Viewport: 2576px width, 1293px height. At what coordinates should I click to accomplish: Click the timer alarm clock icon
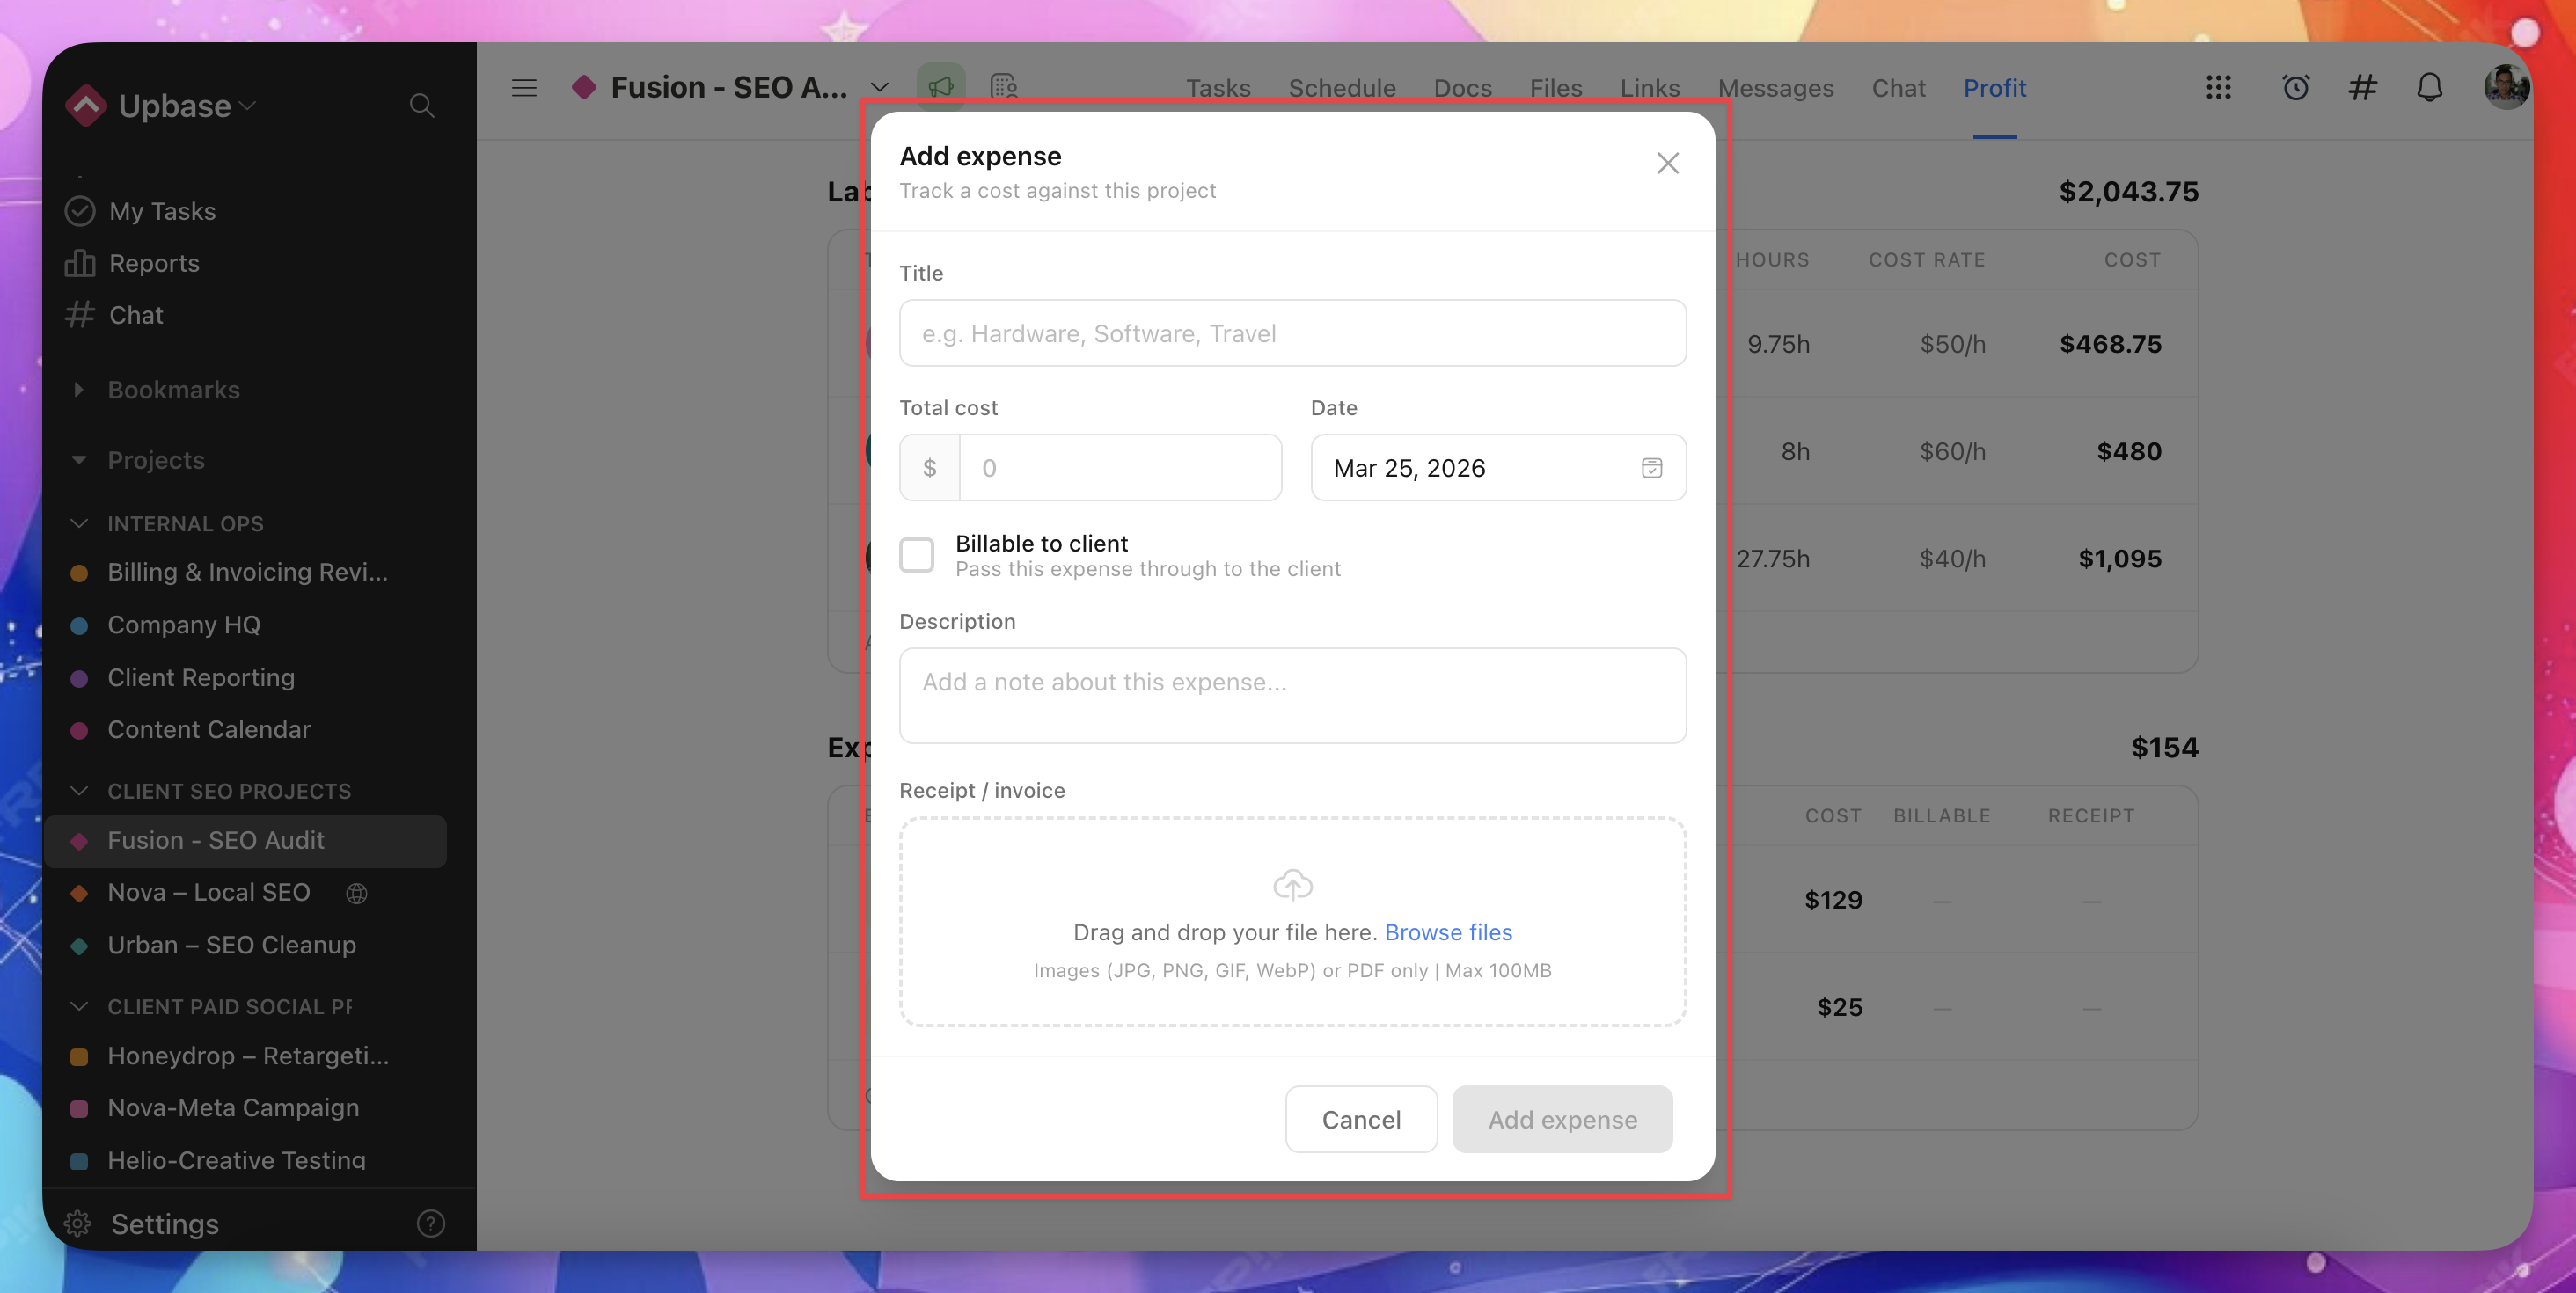pyautogui.click(x=2295, y=88)
